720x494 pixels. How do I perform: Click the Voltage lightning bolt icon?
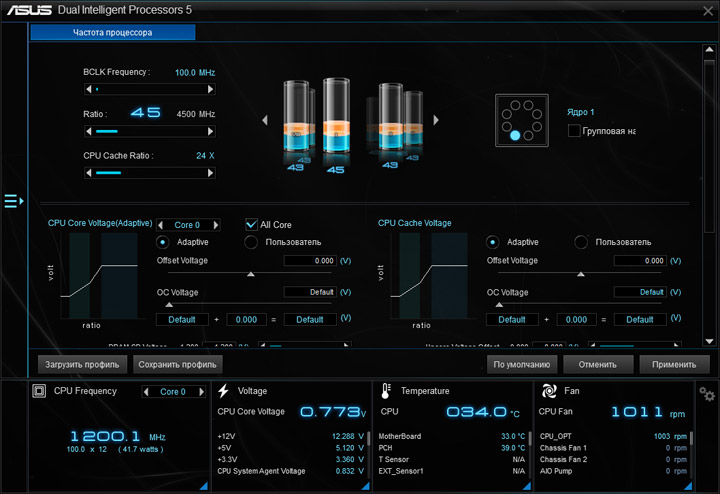click(x=224, y=391)
